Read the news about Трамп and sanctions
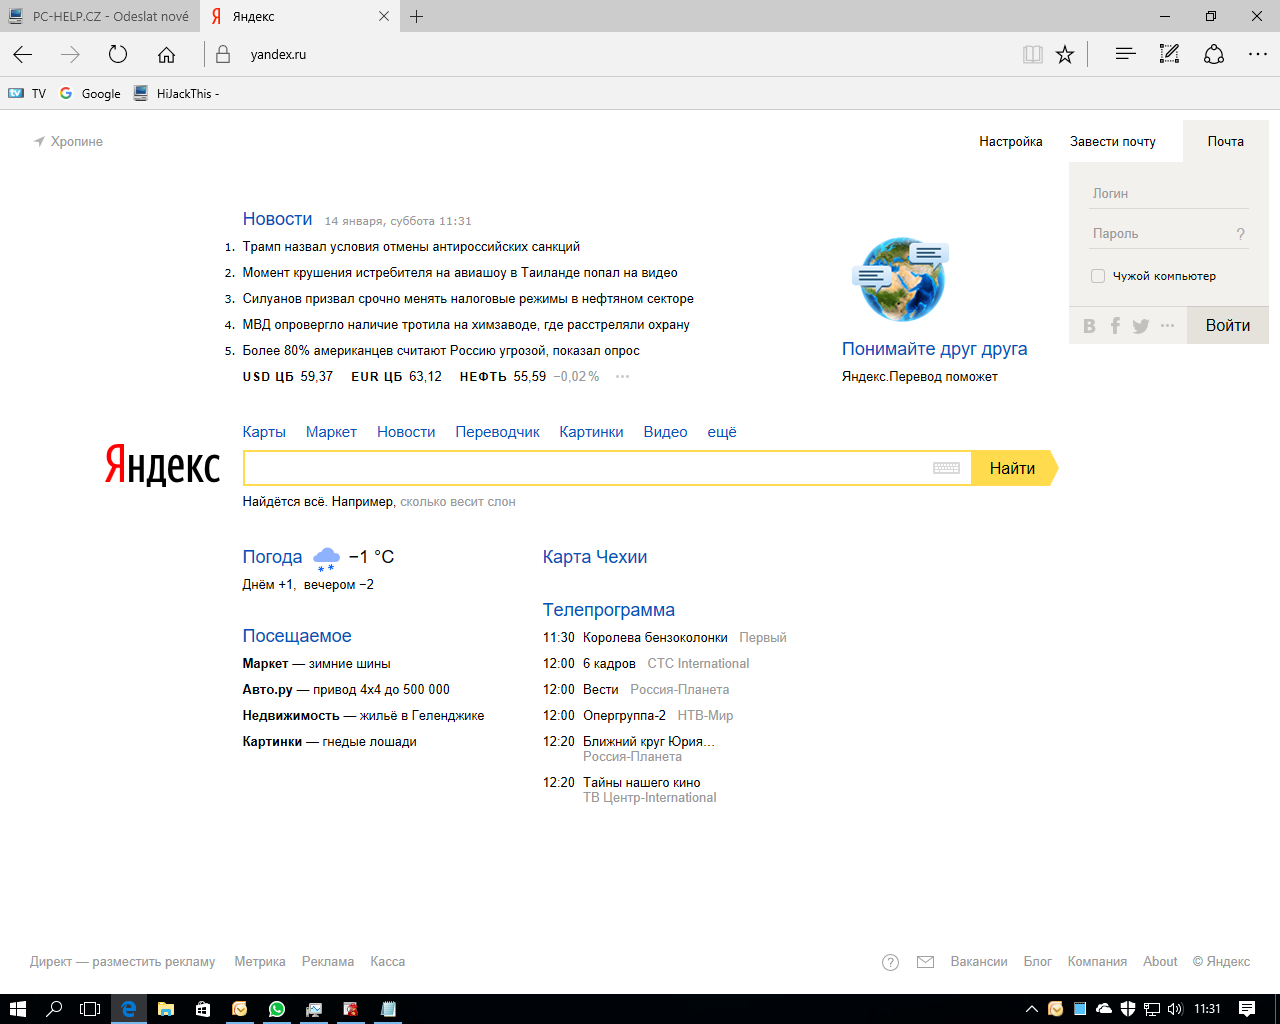 [411, 247]
